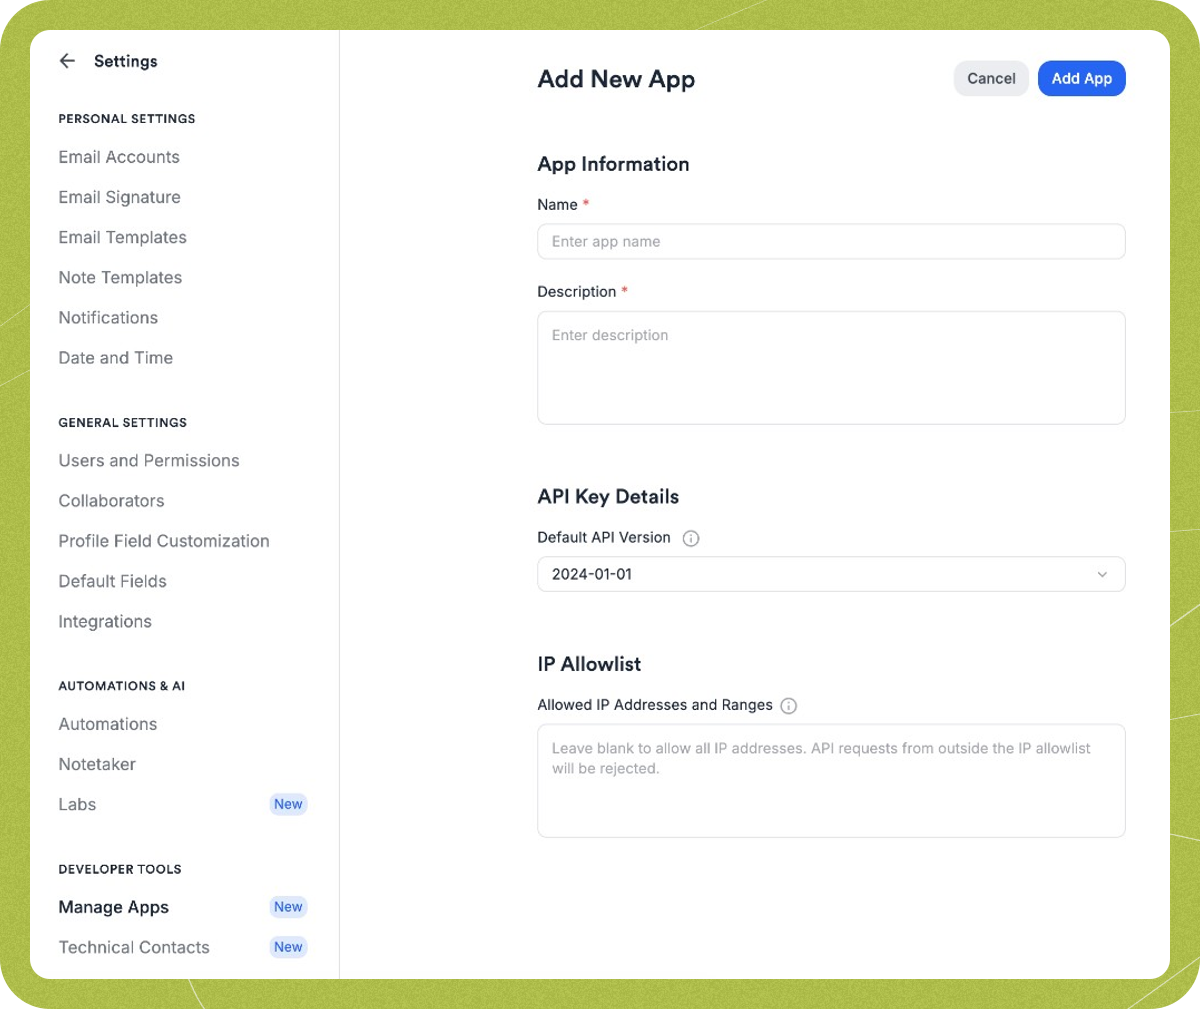Click the app Name input field
This screenshot has height=1009, width=1200.
tap(831, 241)
